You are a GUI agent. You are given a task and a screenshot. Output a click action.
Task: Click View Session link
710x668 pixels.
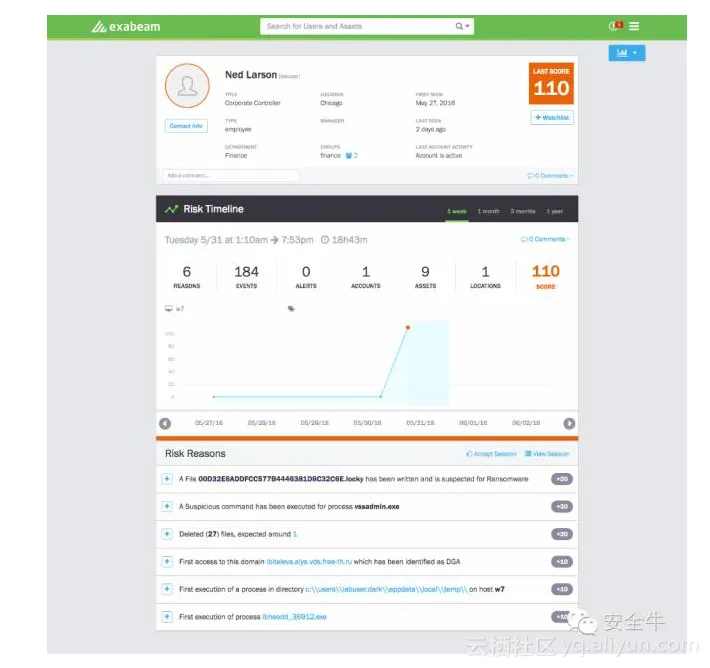coord(547,453)
